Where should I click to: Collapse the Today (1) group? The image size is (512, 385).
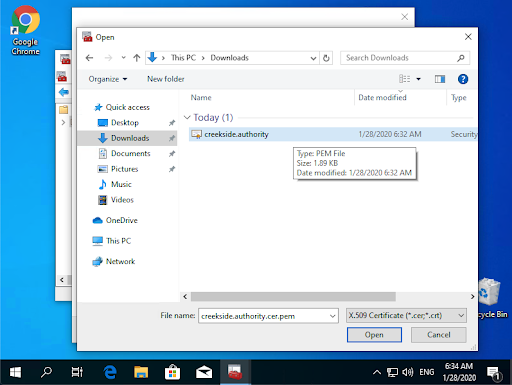click(x=187, y=117)
